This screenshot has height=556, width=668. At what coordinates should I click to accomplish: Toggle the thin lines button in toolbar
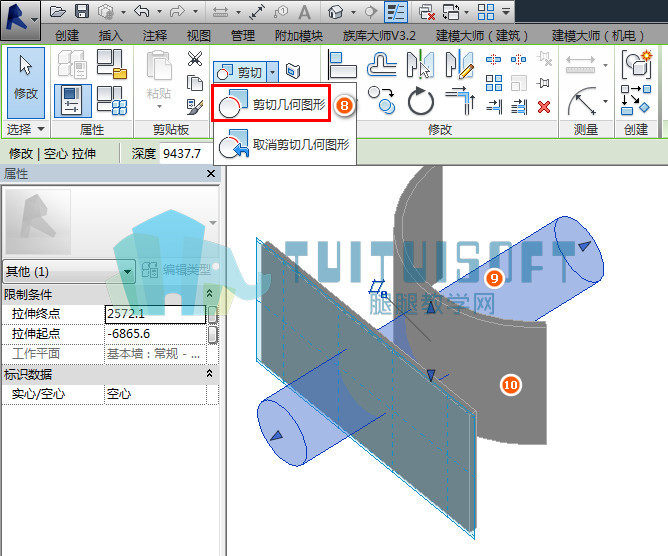(396, 12)
